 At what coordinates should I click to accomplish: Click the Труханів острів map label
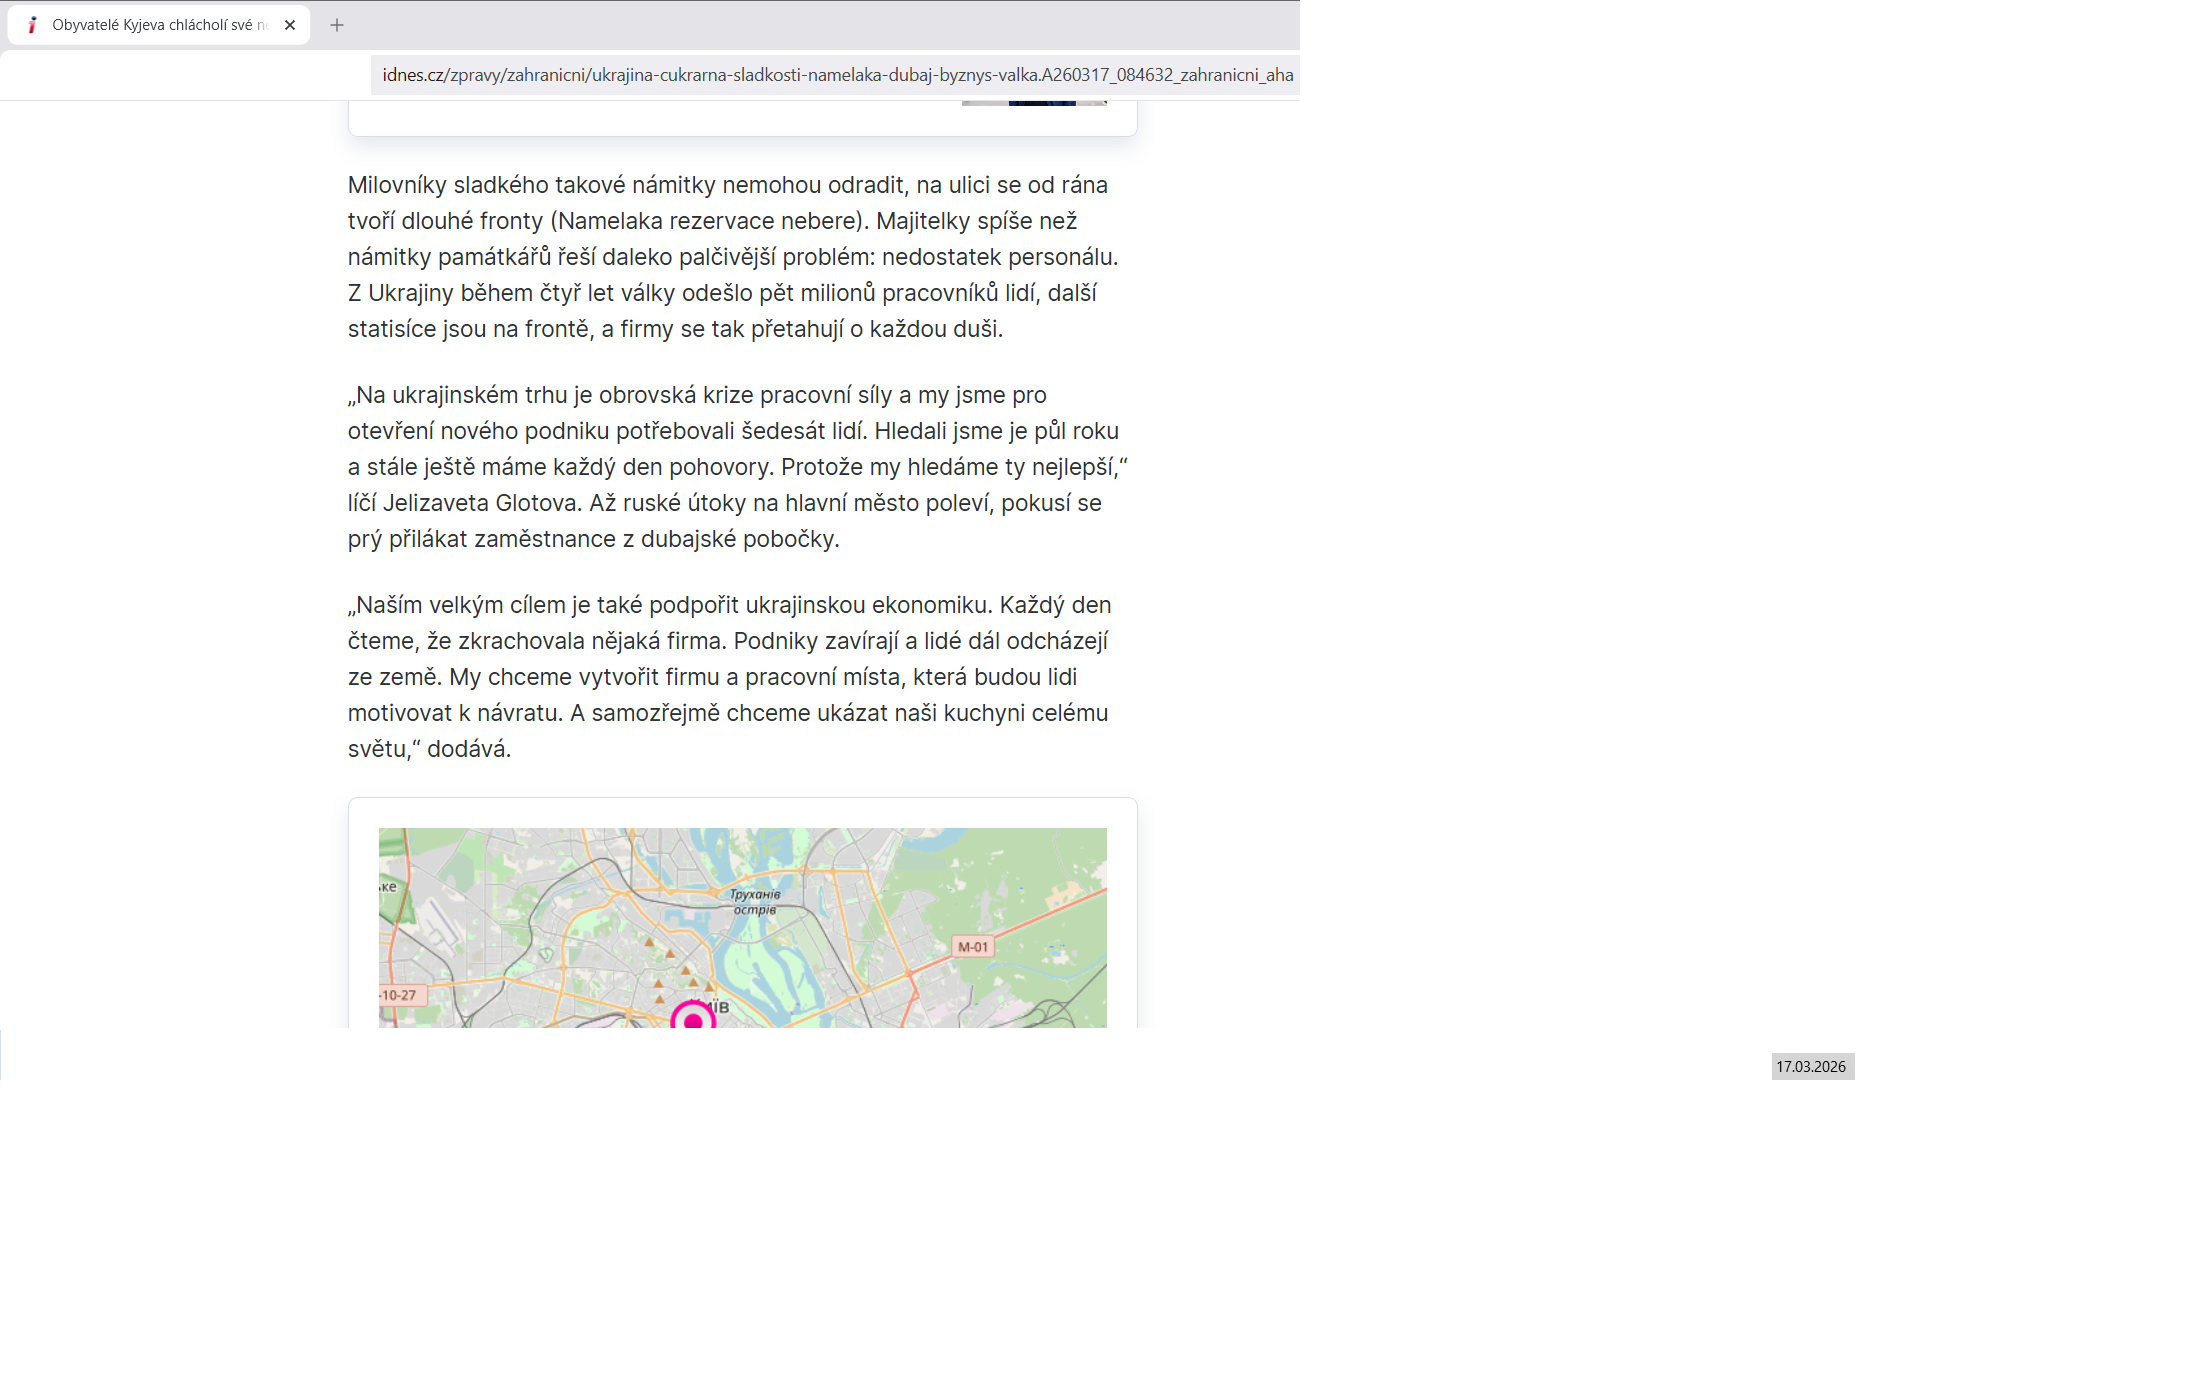point(755,902)
